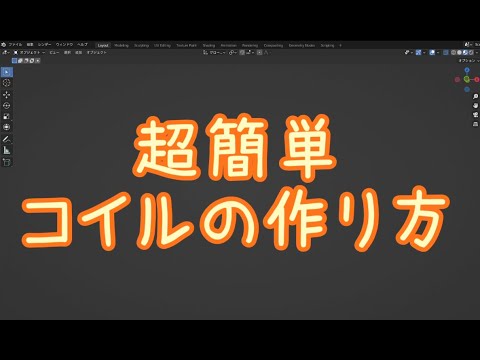The height and width of the screenshot is (360, 480).
Task: Open the viewport View menu
Action: click(54, 52)
